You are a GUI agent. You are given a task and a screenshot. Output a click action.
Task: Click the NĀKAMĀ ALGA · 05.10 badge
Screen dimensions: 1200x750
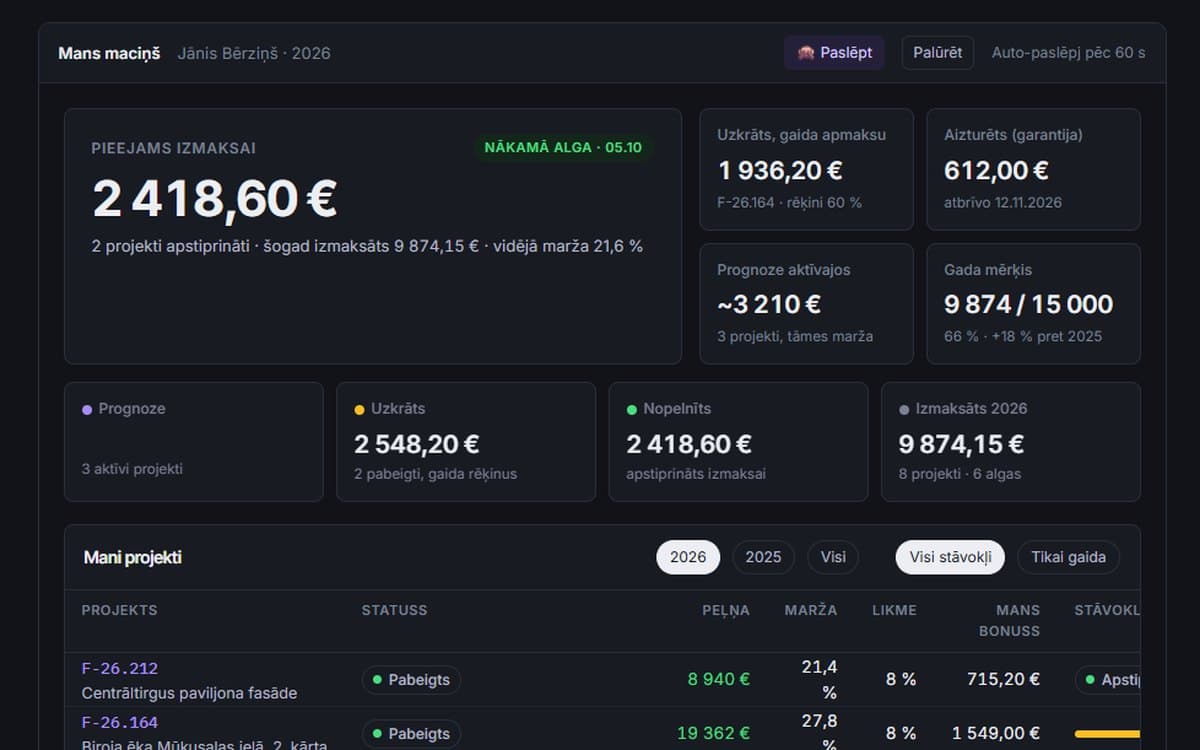coord(563,148)
